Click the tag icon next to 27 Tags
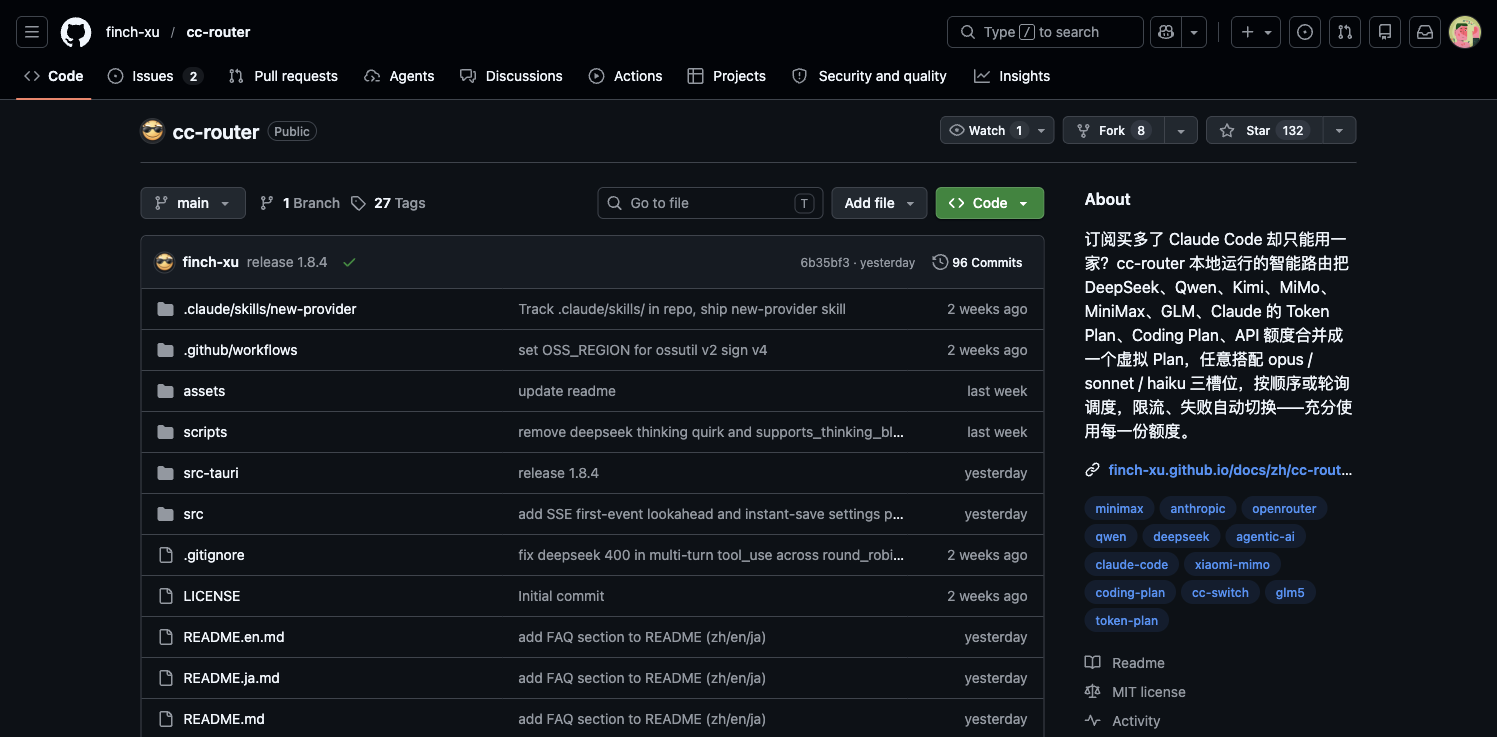 click(358, 203)
